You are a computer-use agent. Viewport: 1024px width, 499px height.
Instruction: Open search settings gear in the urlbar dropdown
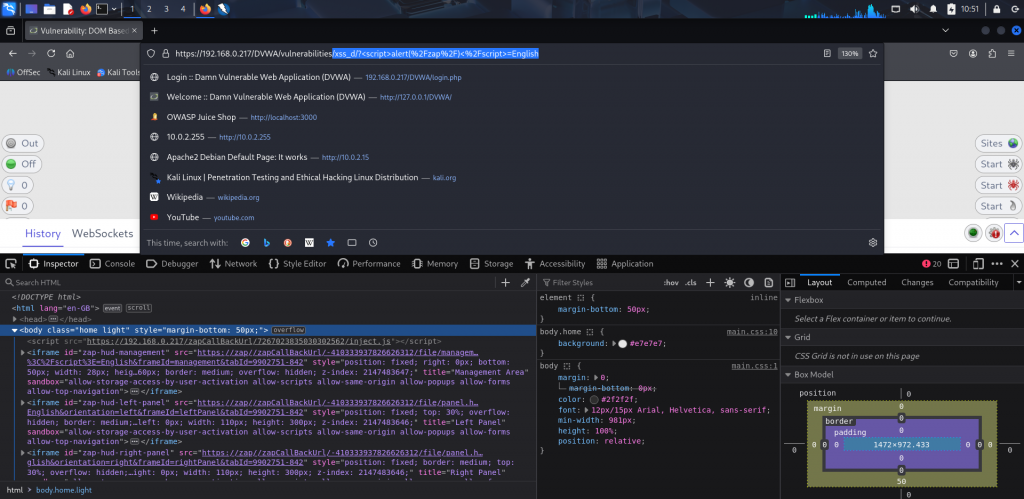point(872,242)
